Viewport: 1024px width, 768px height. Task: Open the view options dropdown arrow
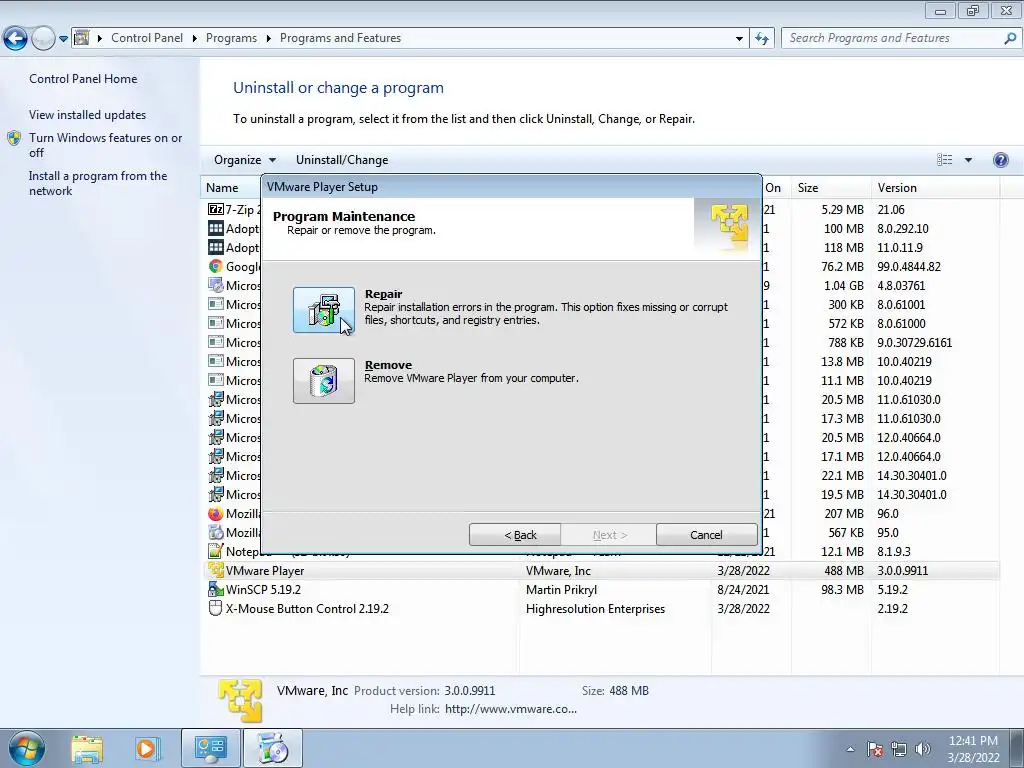click(x=968, y=160)
